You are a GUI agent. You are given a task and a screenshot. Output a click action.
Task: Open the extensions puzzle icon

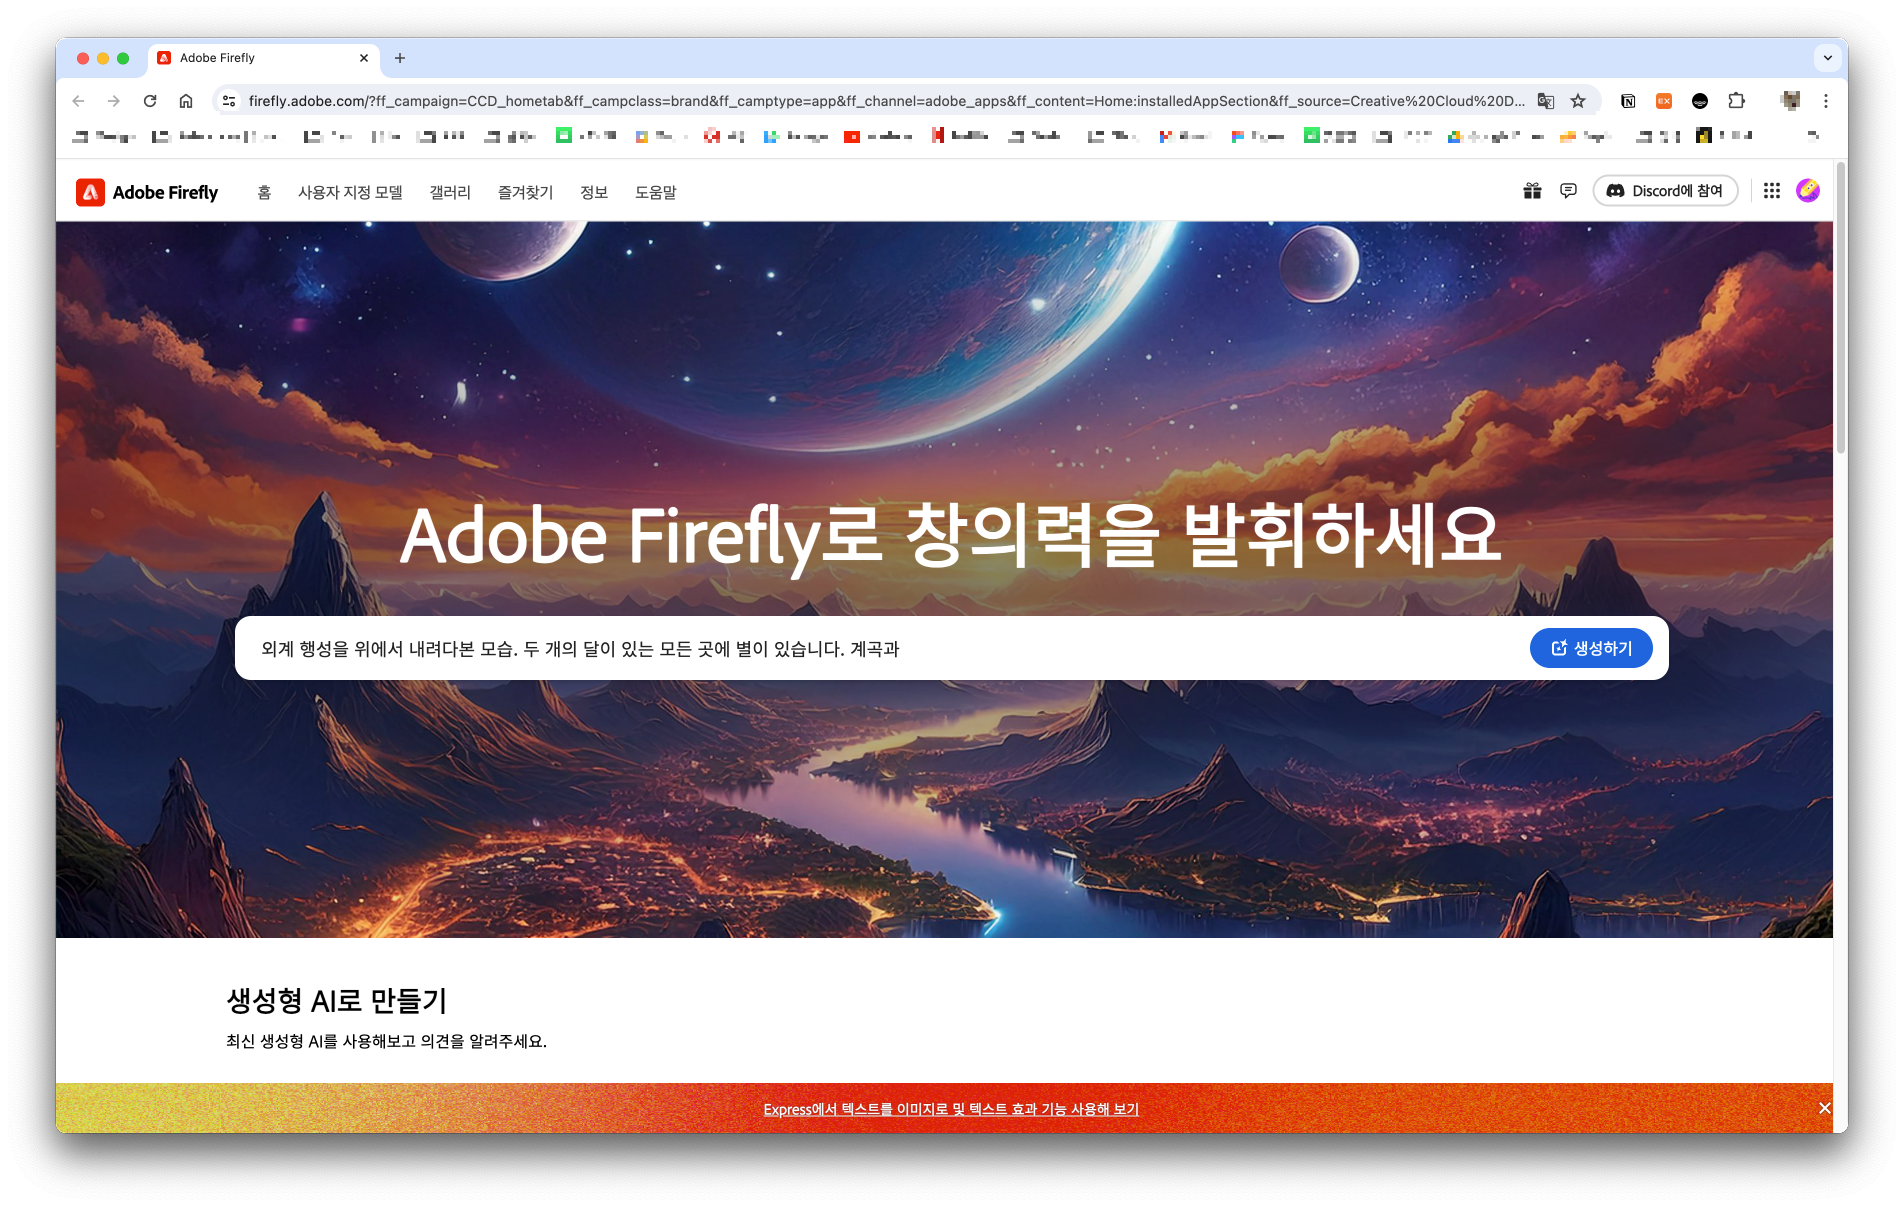[x=1737, y=101]
